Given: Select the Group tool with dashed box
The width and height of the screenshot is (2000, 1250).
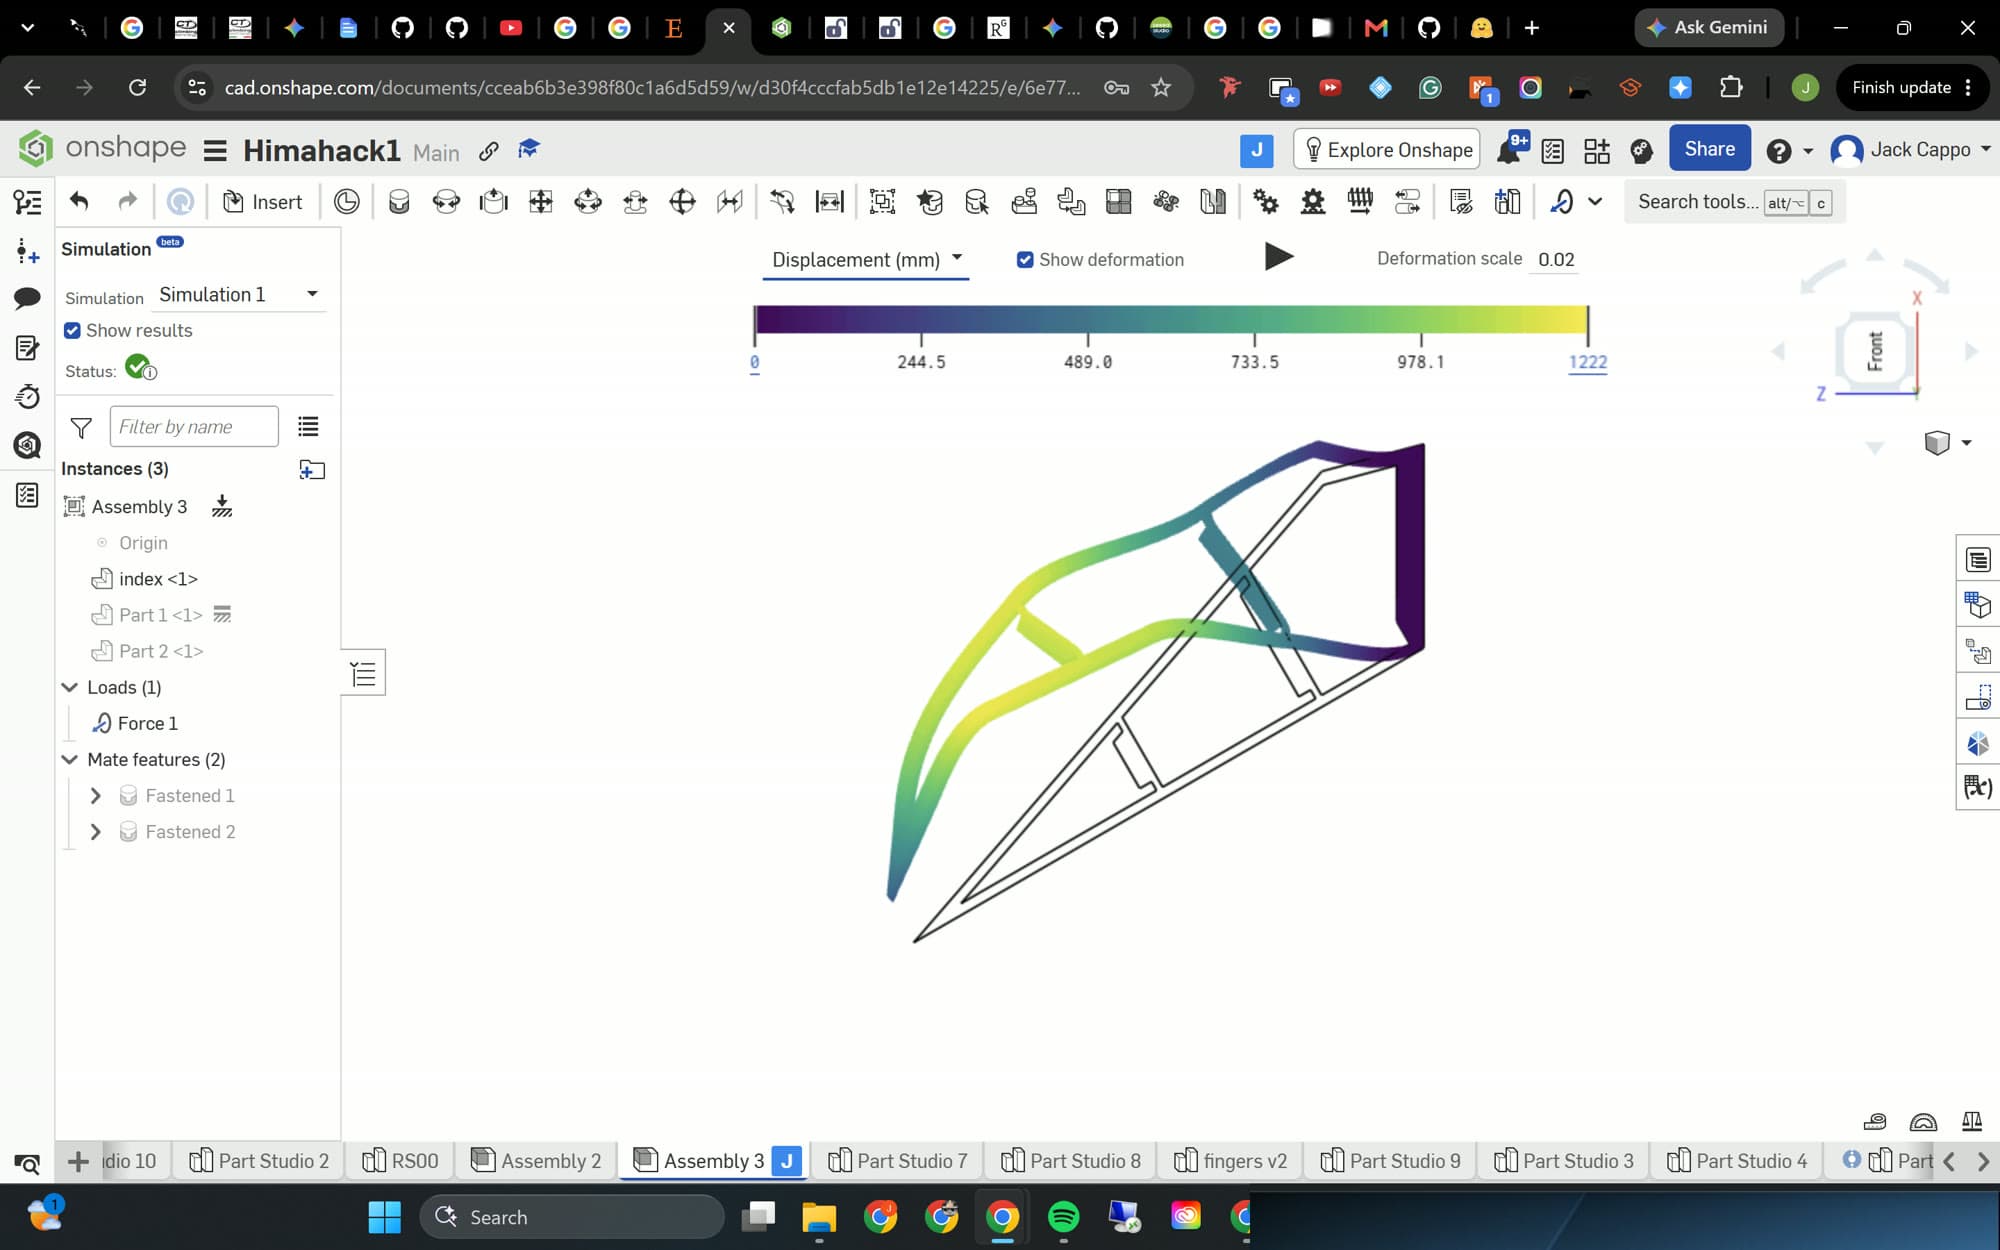Looking at the screenshot, I should (882, 202).
